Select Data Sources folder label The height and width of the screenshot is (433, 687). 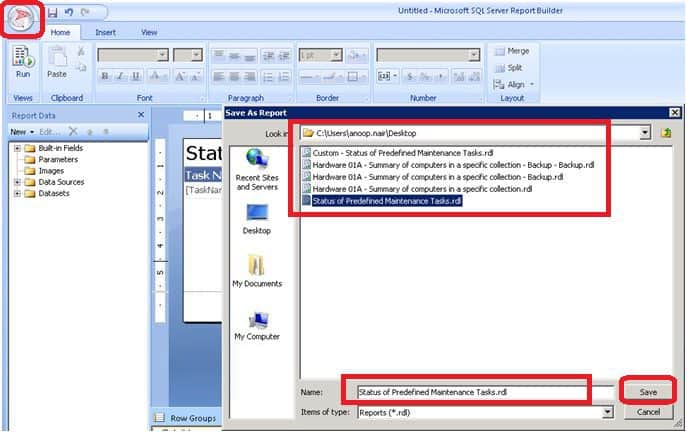[61, 182]
